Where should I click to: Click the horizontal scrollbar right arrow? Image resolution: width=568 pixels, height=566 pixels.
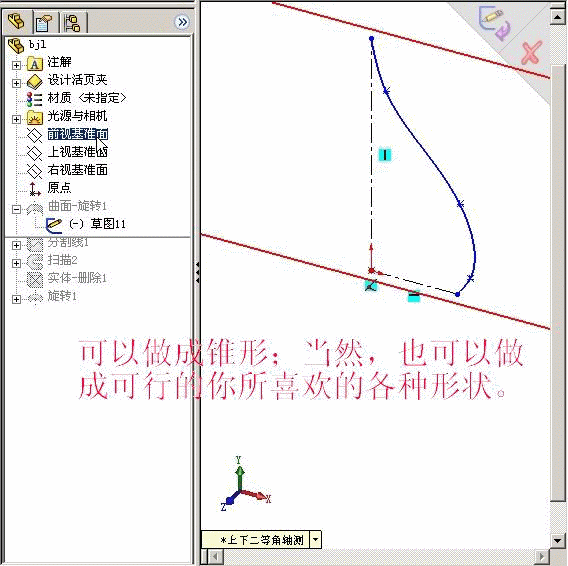coord(542,556)
